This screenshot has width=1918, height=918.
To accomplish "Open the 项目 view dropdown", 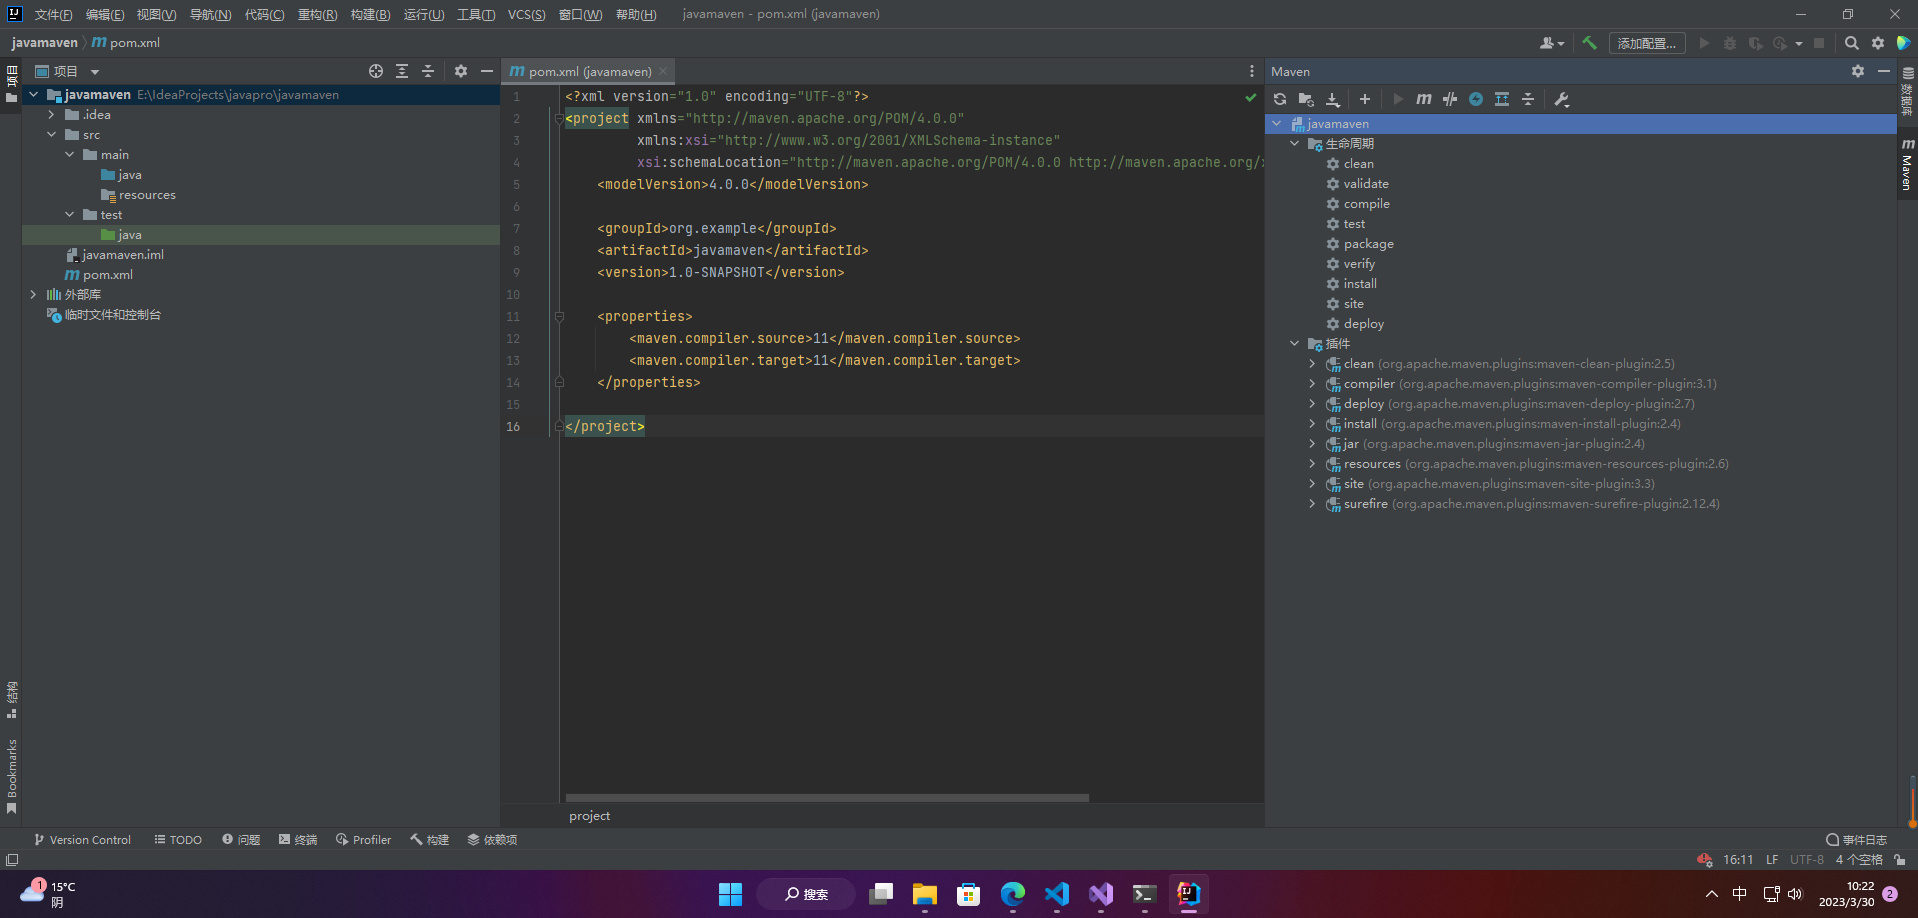I will 95,72.
